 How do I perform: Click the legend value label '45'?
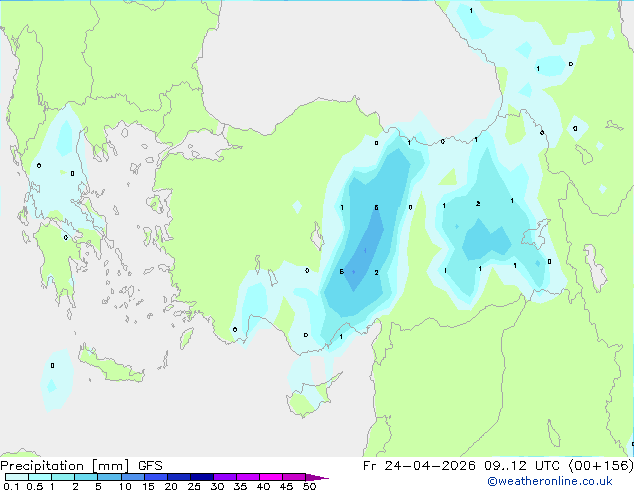tap(286, 486)
